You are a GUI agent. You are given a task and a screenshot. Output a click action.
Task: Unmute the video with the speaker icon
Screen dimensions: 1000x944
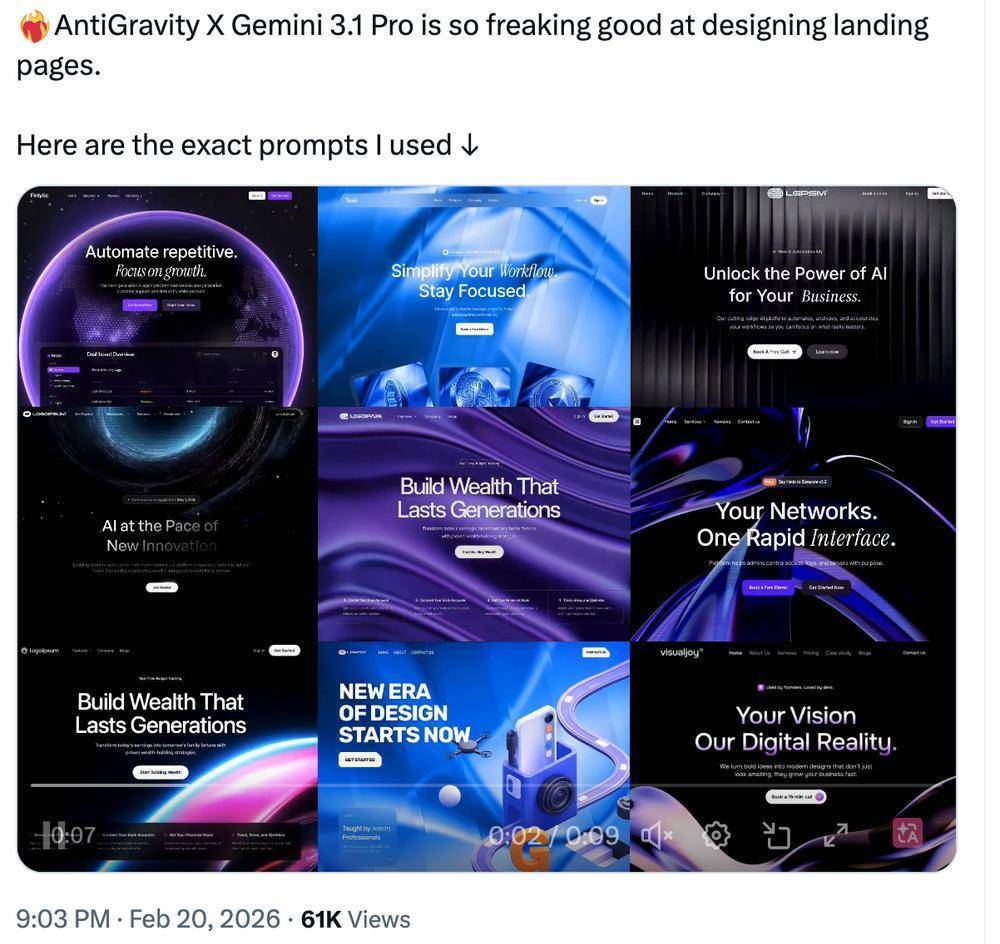click(656, 835)
